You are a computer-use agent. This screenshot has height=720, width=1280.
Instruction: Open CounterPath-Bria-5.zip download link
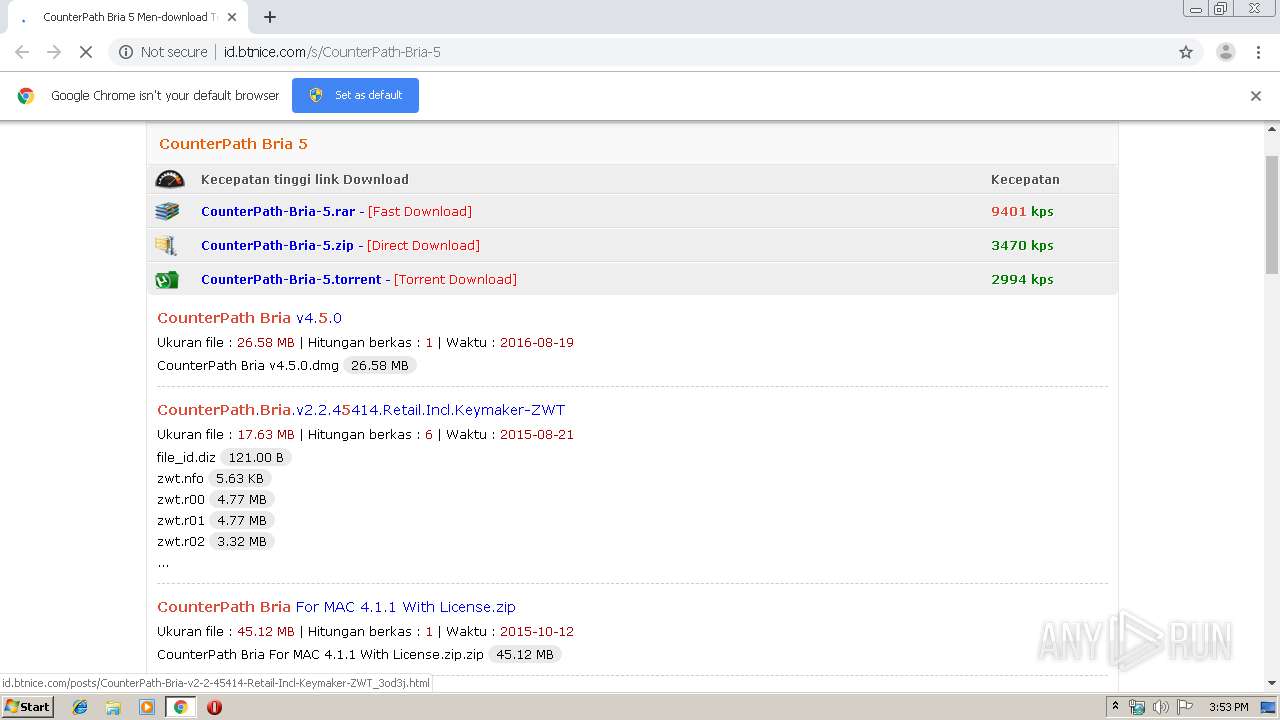[277, 245]
